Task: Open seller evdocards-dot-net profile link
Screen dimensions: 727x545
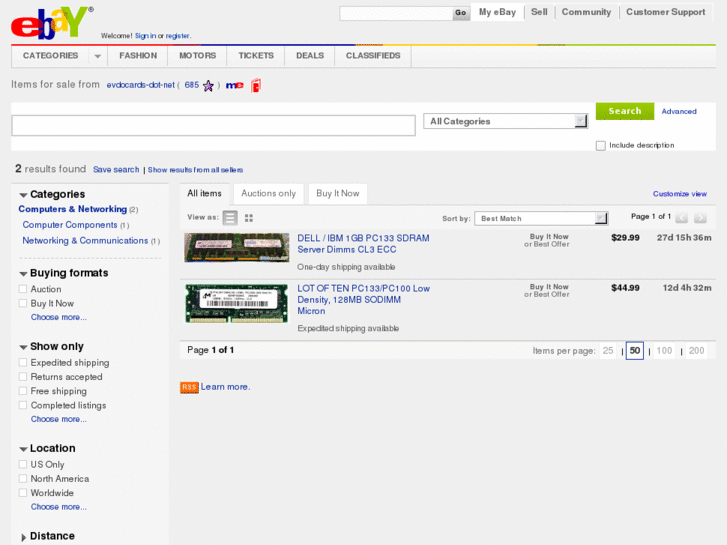Action: point(141,85)
